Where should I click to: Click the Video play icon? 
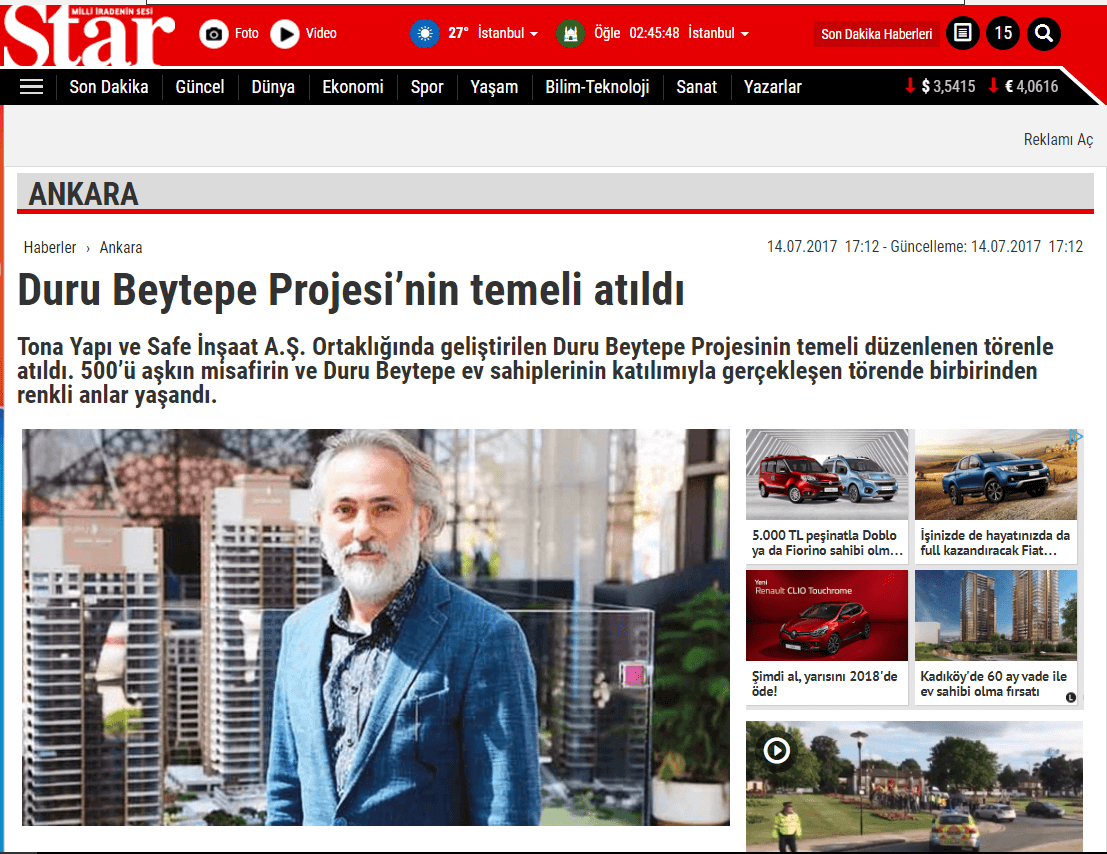click(285, 34)
